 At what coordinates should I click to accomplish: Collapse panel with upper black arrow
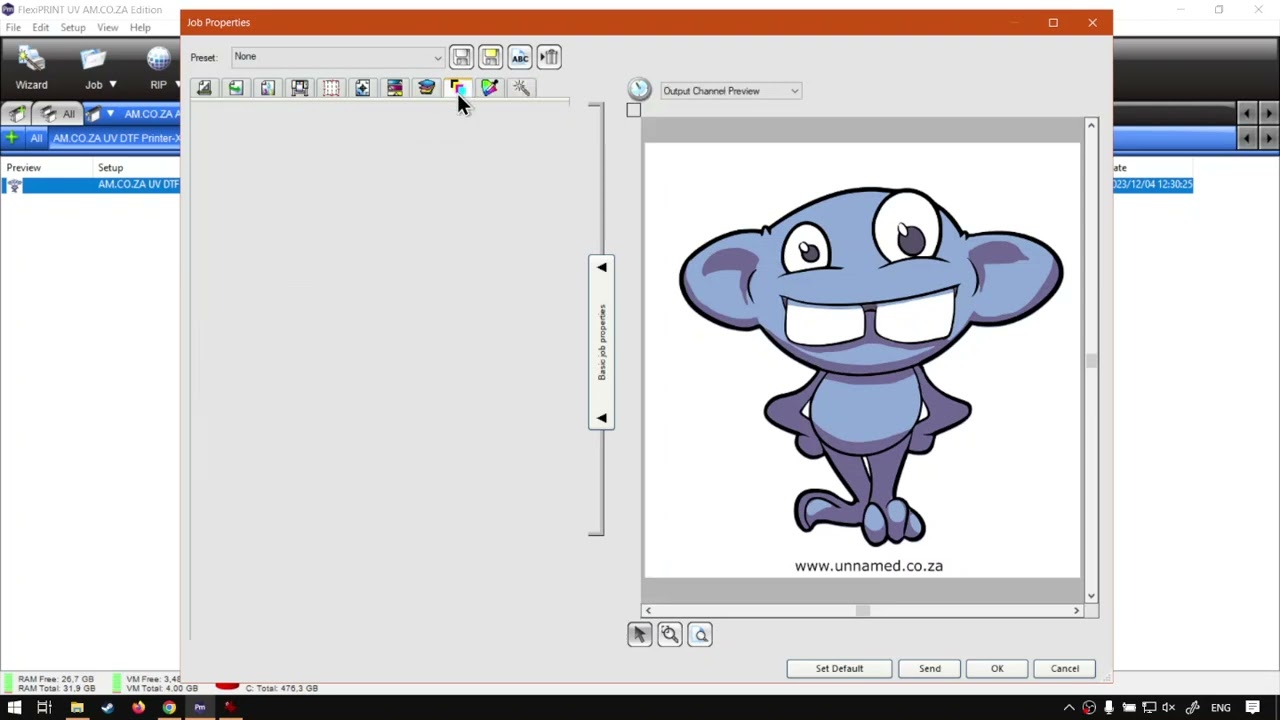tap(601, 267)
